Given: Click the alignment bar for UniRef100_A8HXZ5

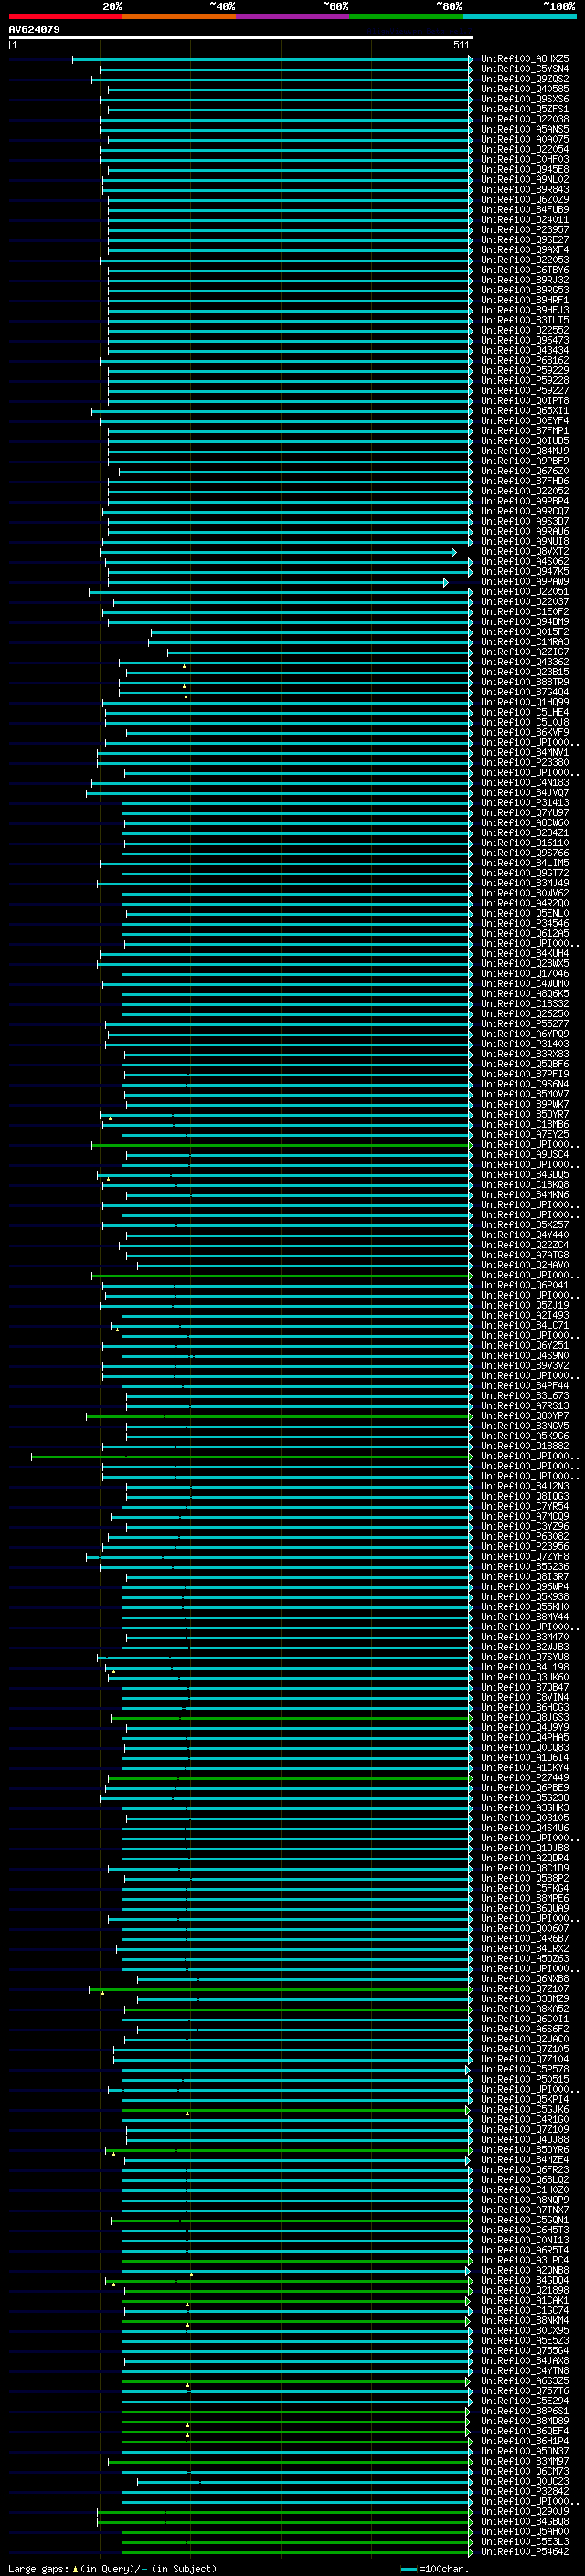Looking at the screenshot, I should (x=272, y=59).
